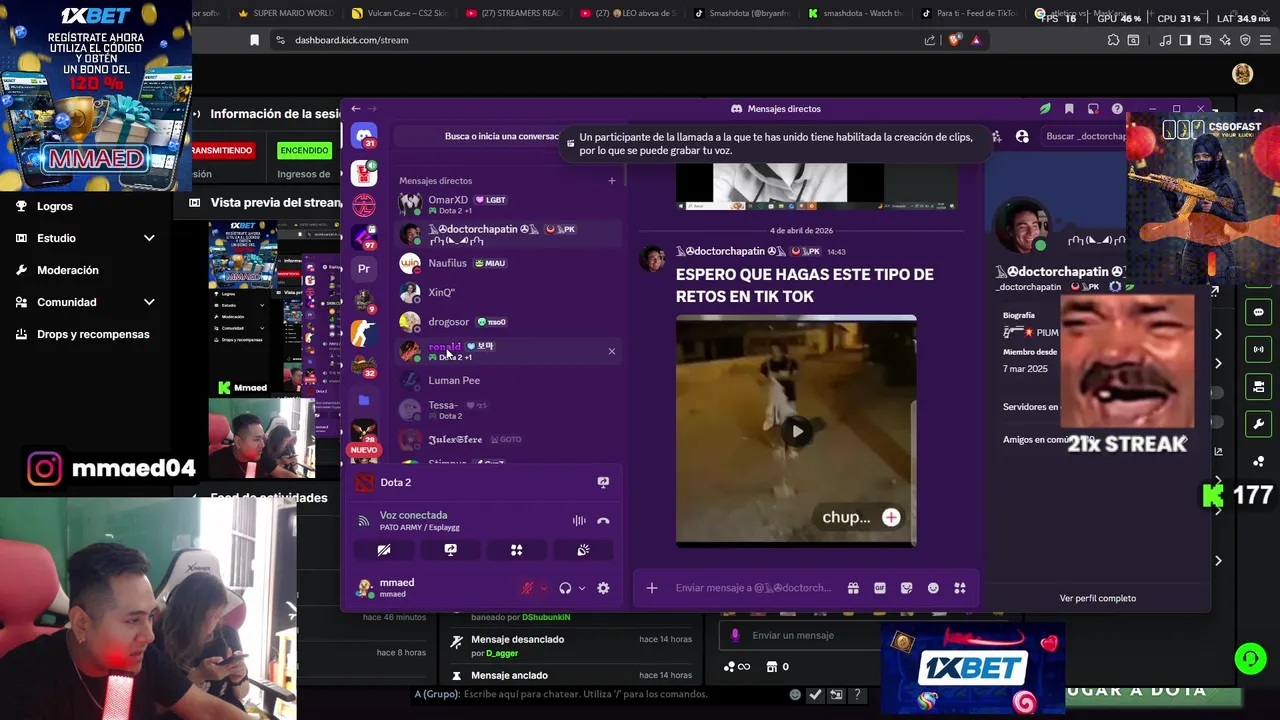Screen dimensions: 1280x720
Task: Open Naufilus direct message
Action: [510, 263]
